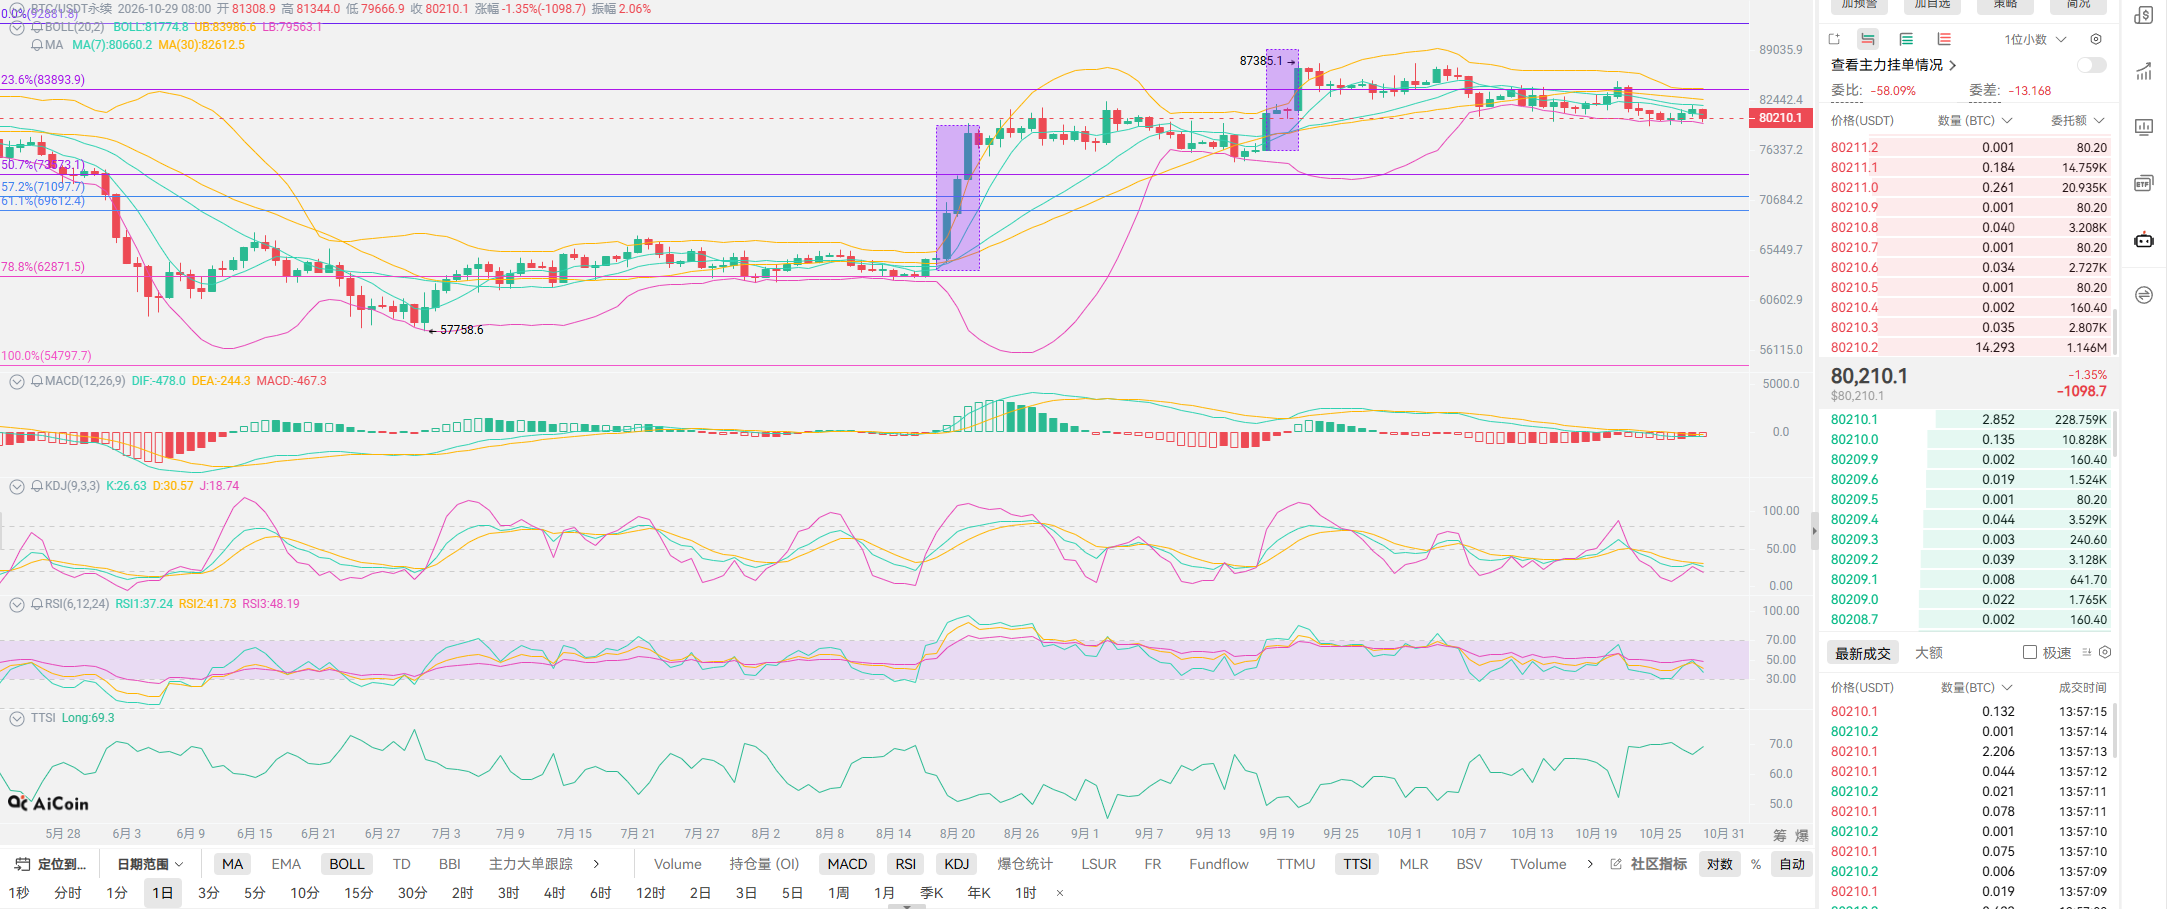
Task: Open latest trades settings hexagon icon
Action: [x=2105, y=652]
